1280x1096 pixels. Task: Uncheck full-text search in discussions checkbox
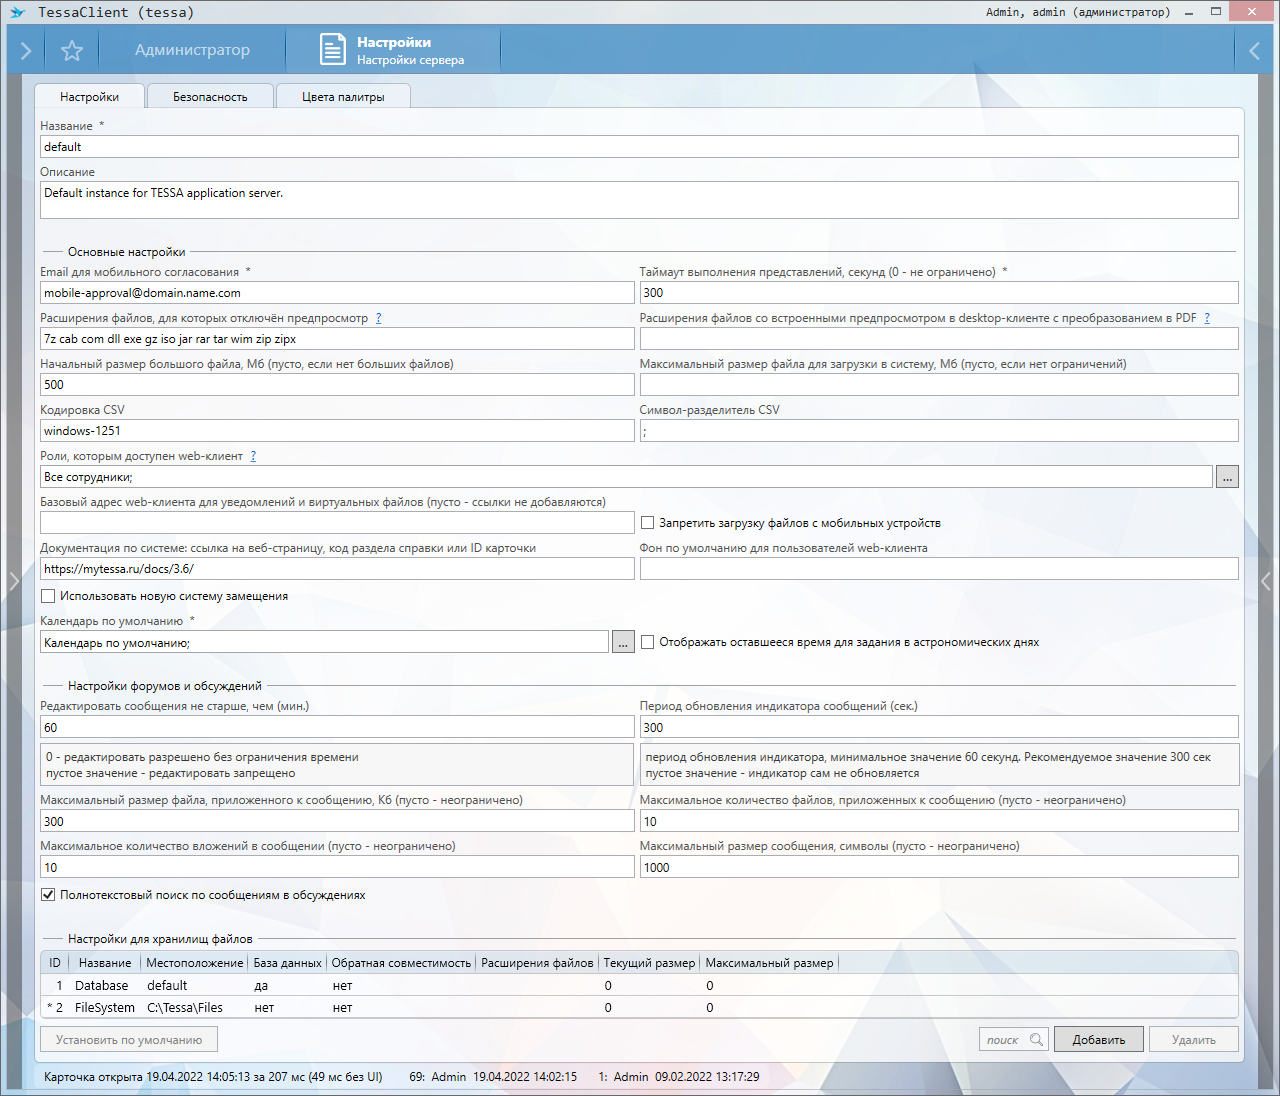click(x=48, y=895)
